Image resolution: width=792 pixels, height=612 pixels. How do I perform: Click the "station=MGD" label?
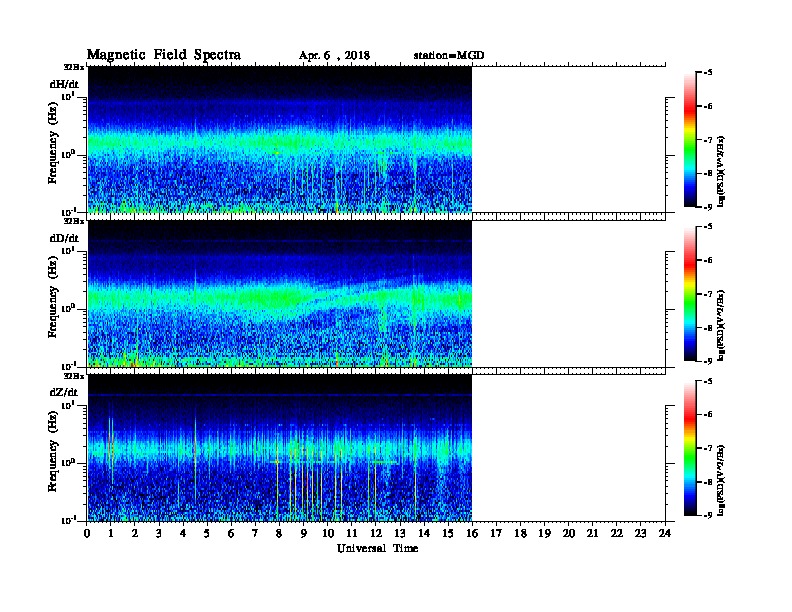click(449, 56)
